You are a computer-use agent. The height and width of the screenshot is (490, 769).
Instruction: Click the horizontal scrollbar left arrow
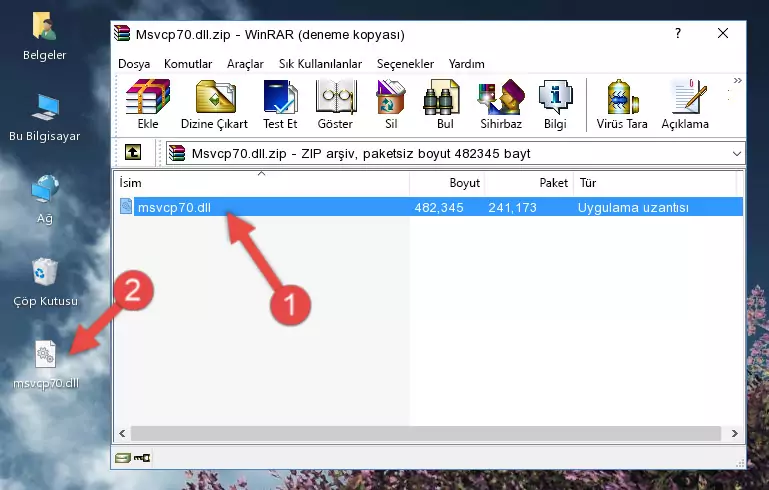click(122, 433)
